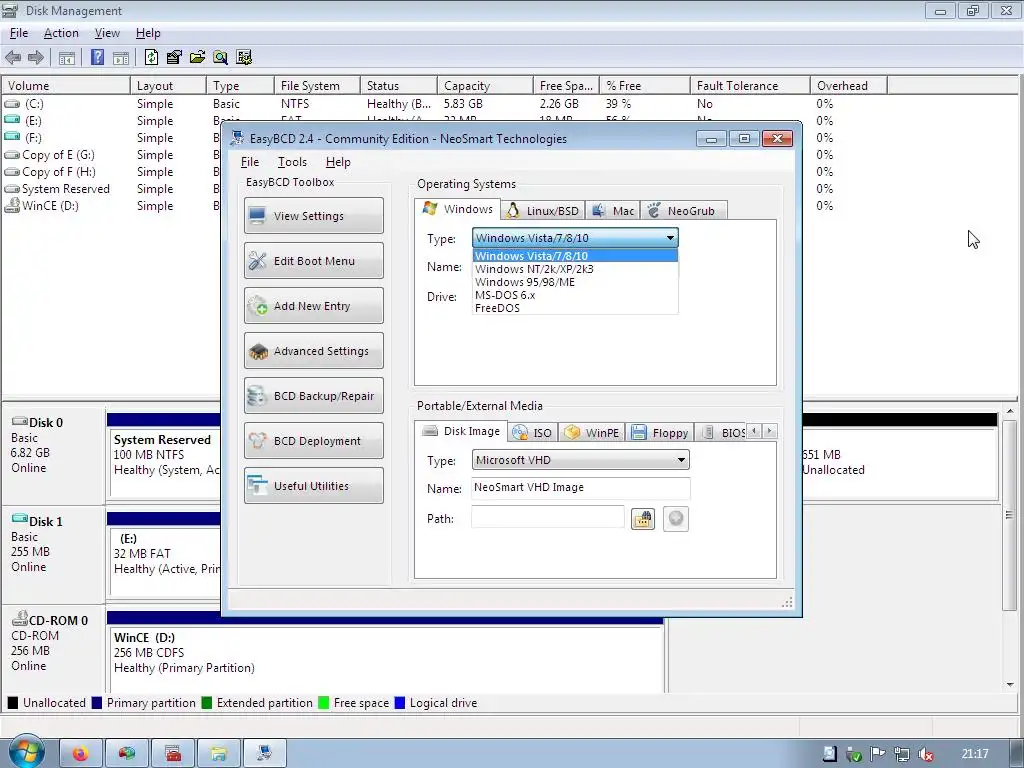Toggle the console tree icon in Disk Management toolbar
Viewport: 1024px width, 768px height.
pos(67,57)
